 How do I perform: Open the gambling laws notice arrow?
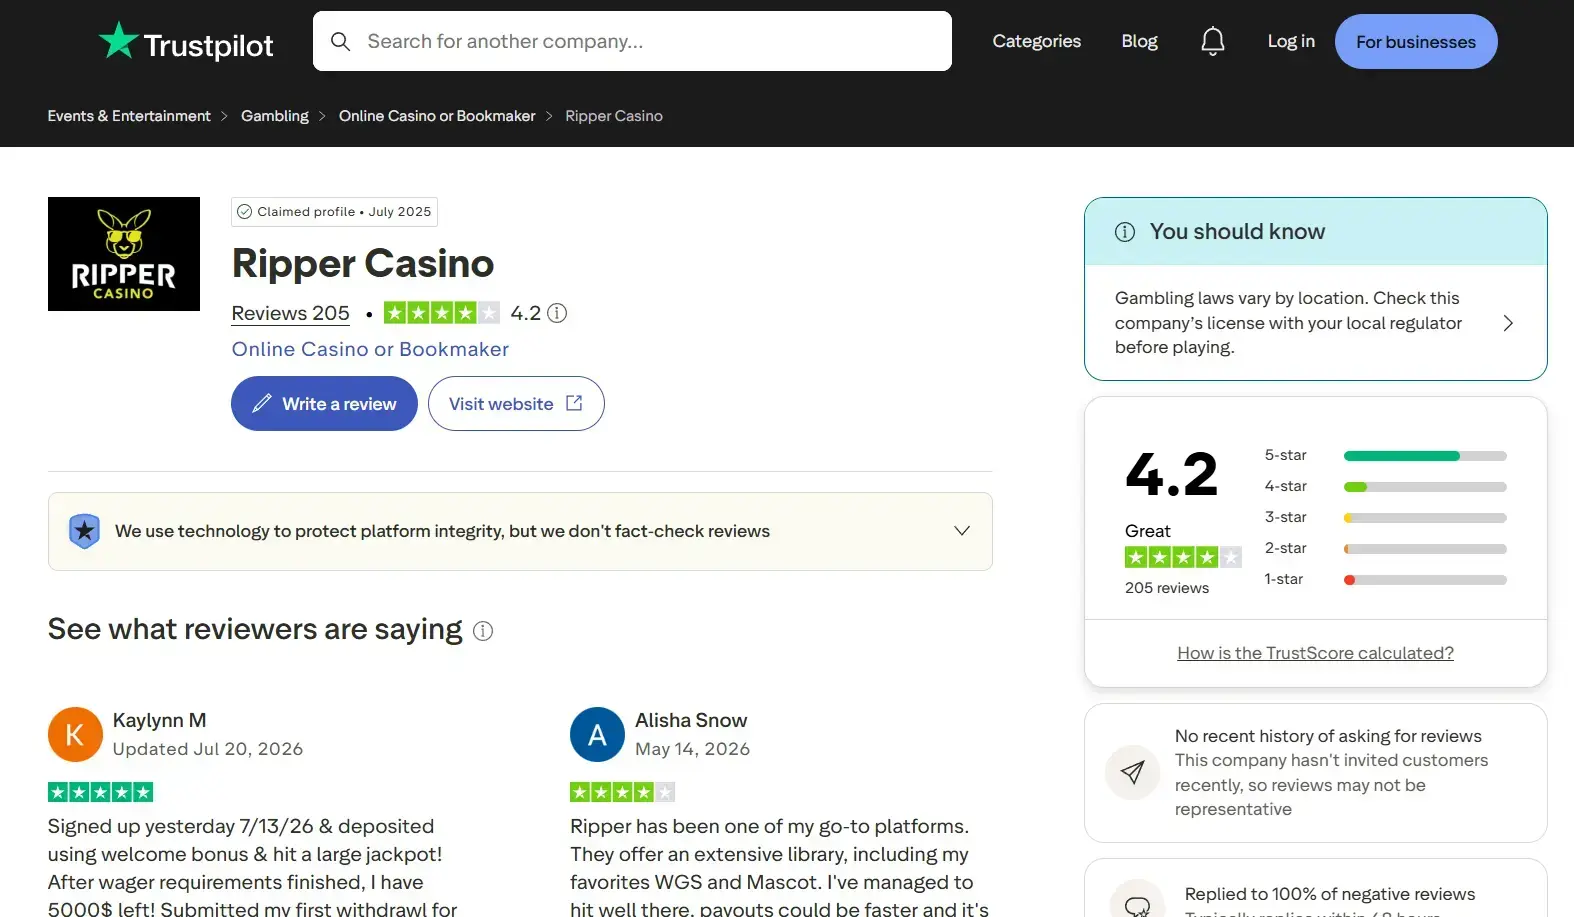(x=1508, y=323)
